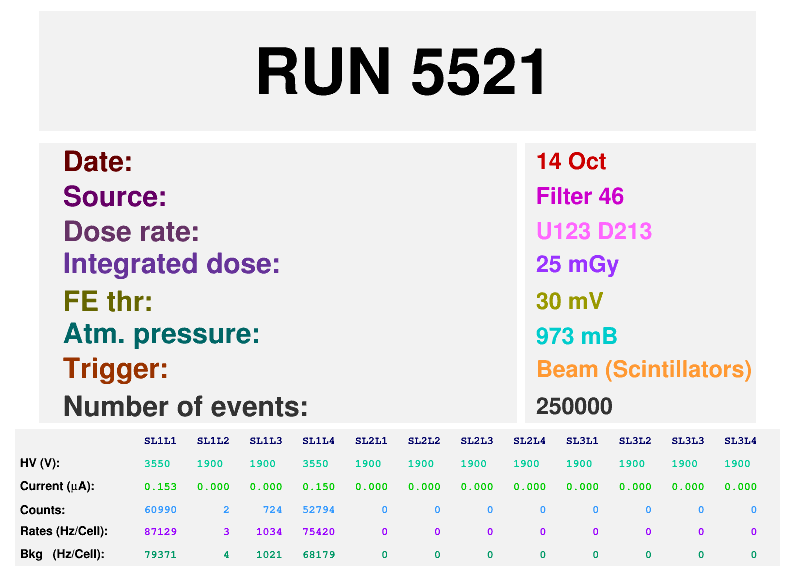Select the Date label
This screenshot has width=796, height=572.
(x=98, y=162)
